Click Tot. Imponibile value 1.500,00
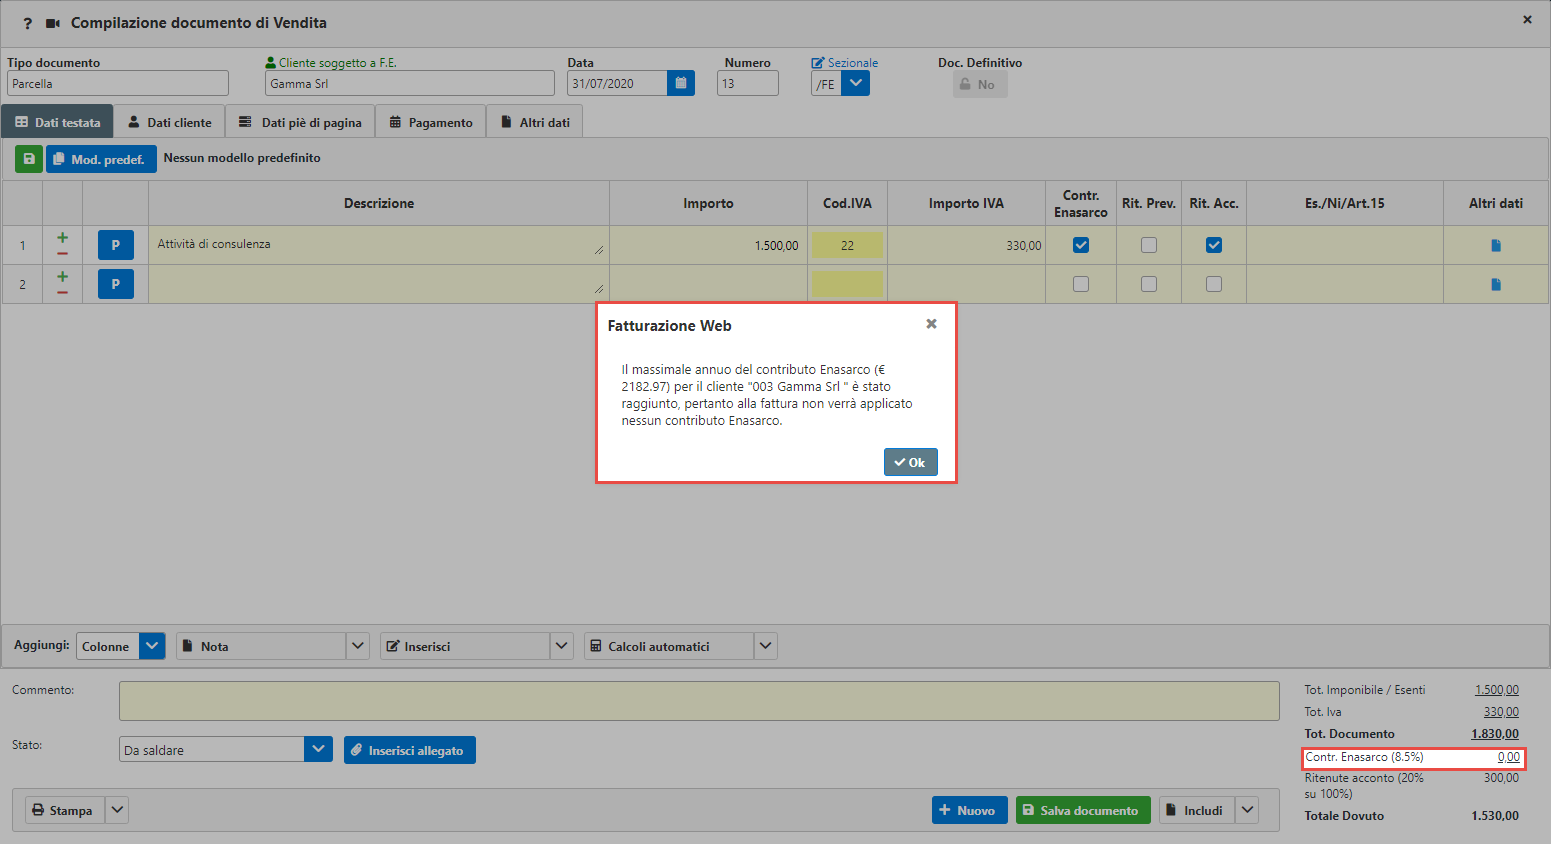The height and width of the screenshot is (844, 1551). click(1497, 690)
